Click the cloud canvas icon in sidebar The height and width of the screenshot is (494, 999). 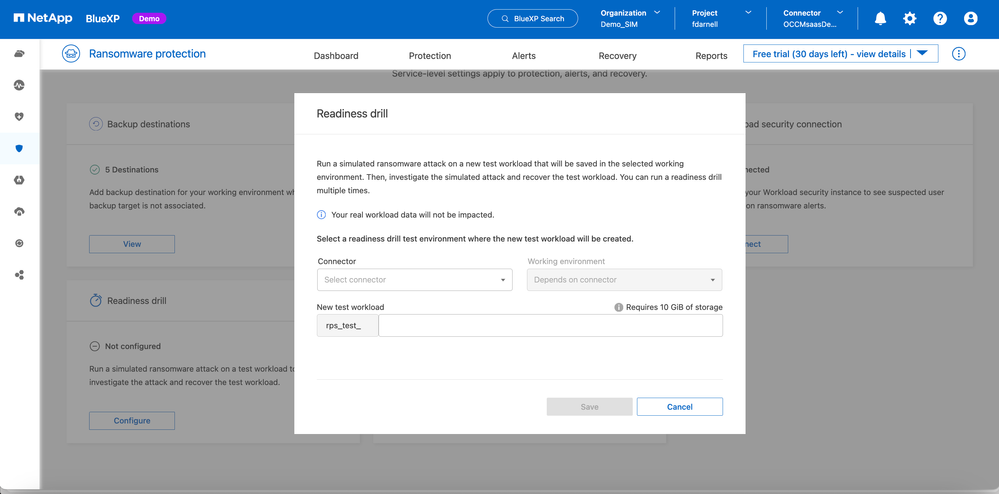click(x=19, y=54)
